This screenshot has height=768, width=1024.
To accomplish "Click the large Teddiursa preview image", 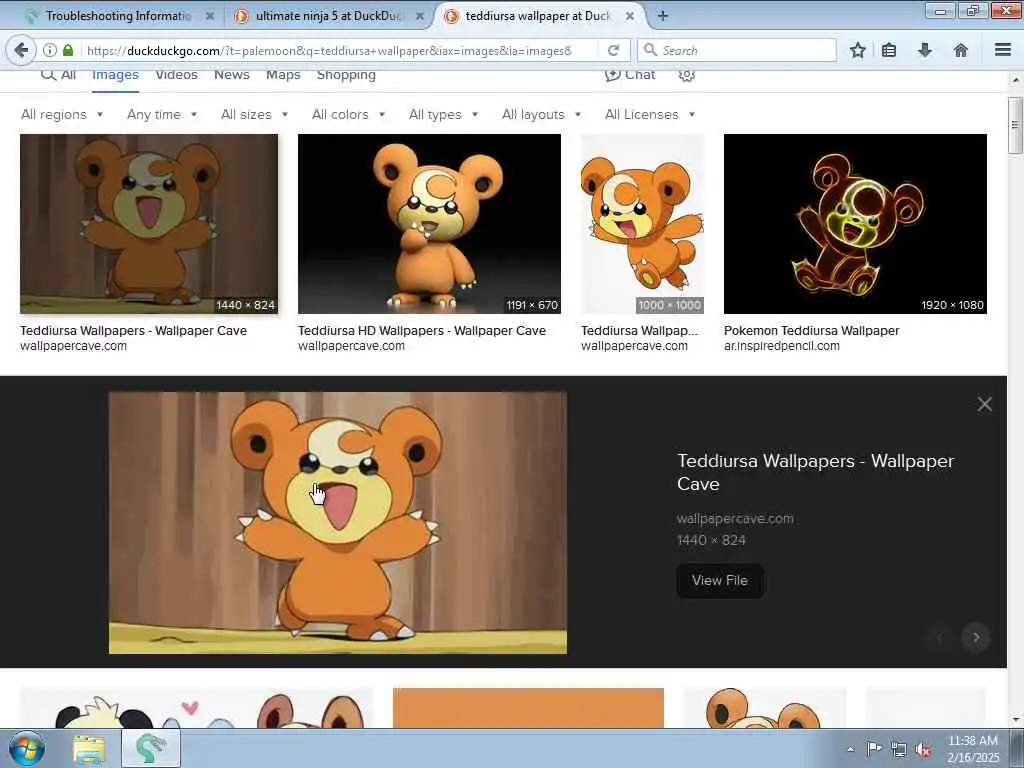I will (338, 522).
